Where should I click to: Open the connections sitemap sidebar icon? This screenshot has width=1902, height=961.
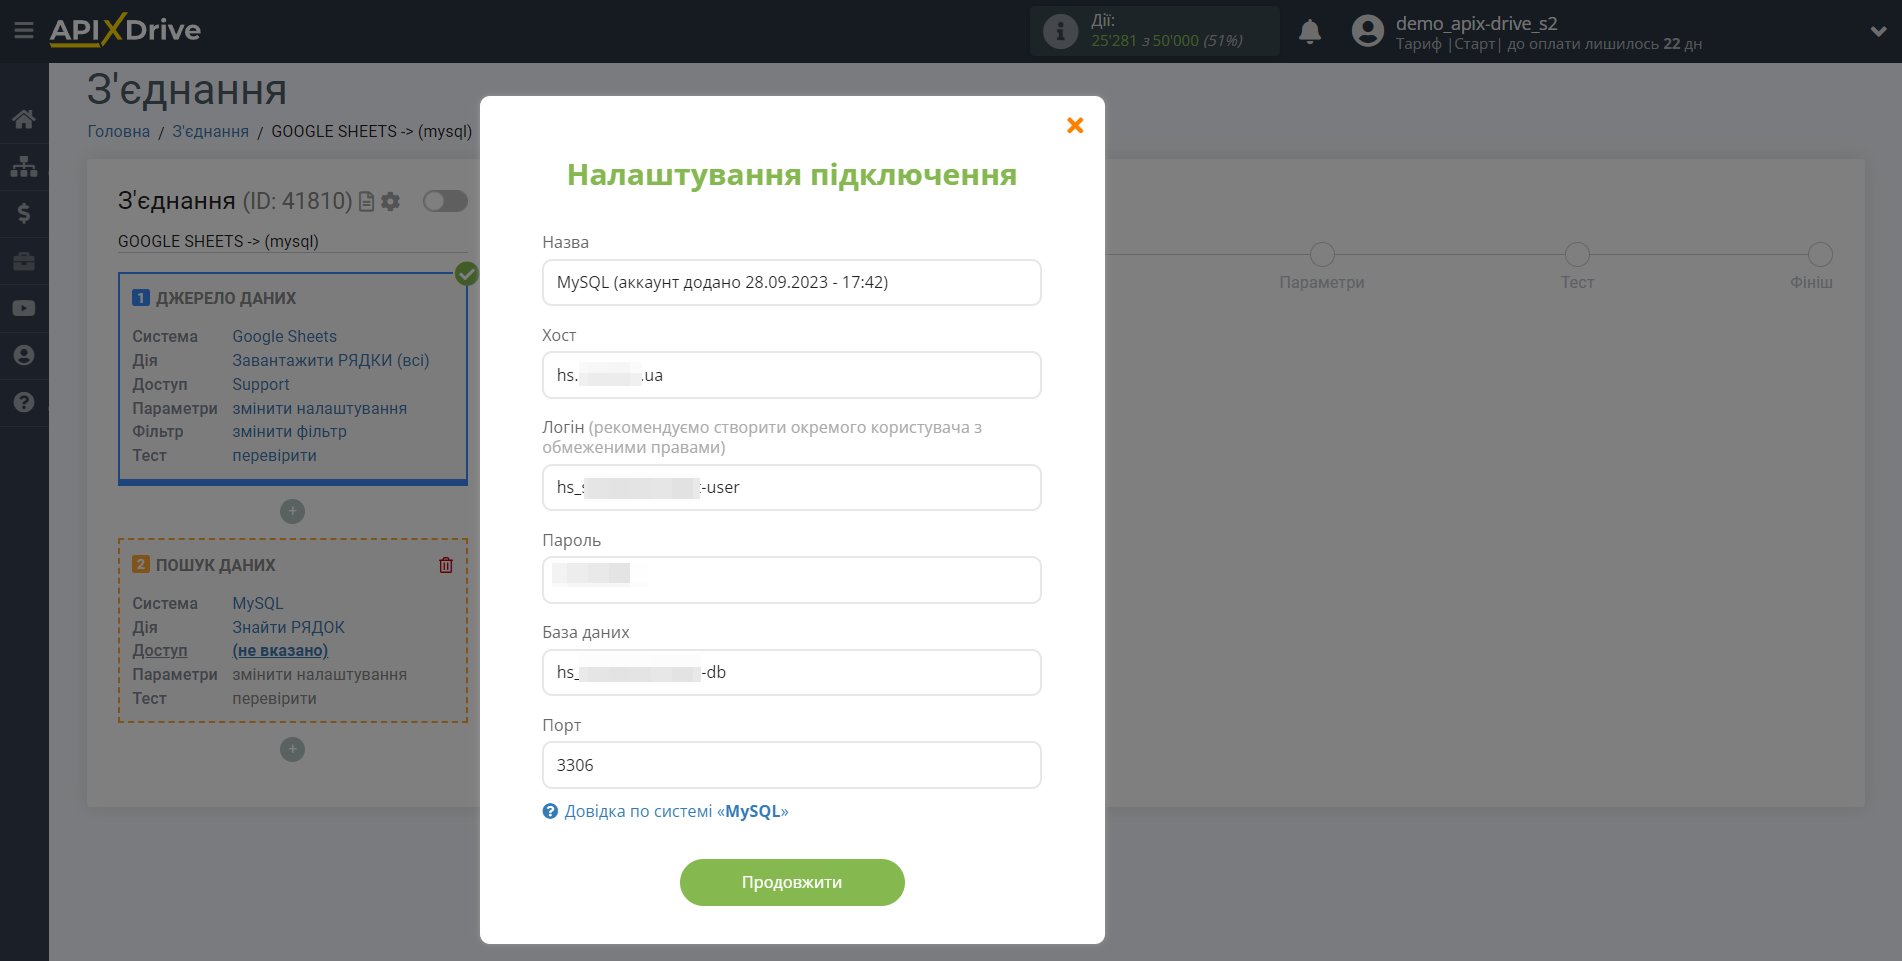pyautogui.click(x=24, y=166)
